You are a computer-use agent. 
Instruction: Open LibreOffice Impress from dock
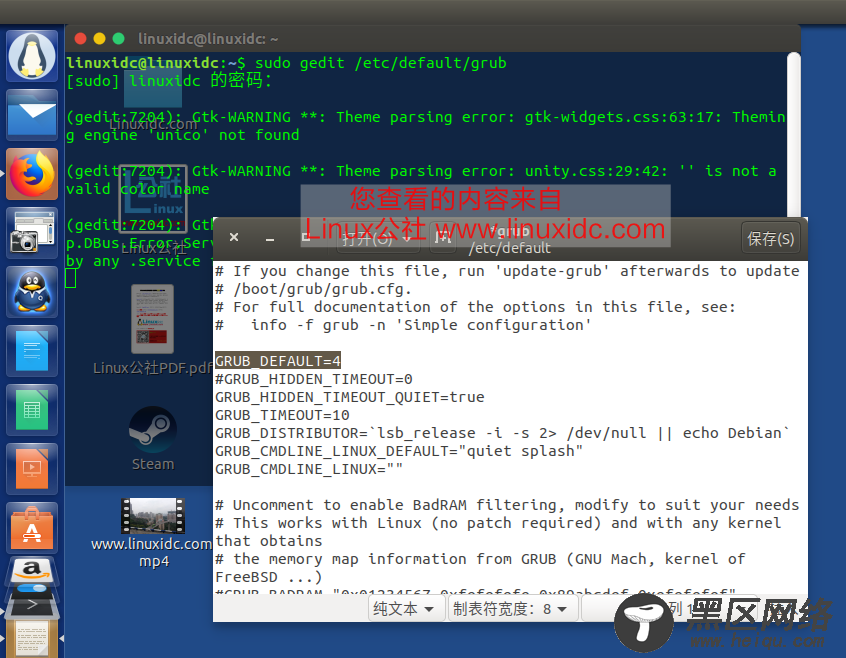[x=32, y=469]
